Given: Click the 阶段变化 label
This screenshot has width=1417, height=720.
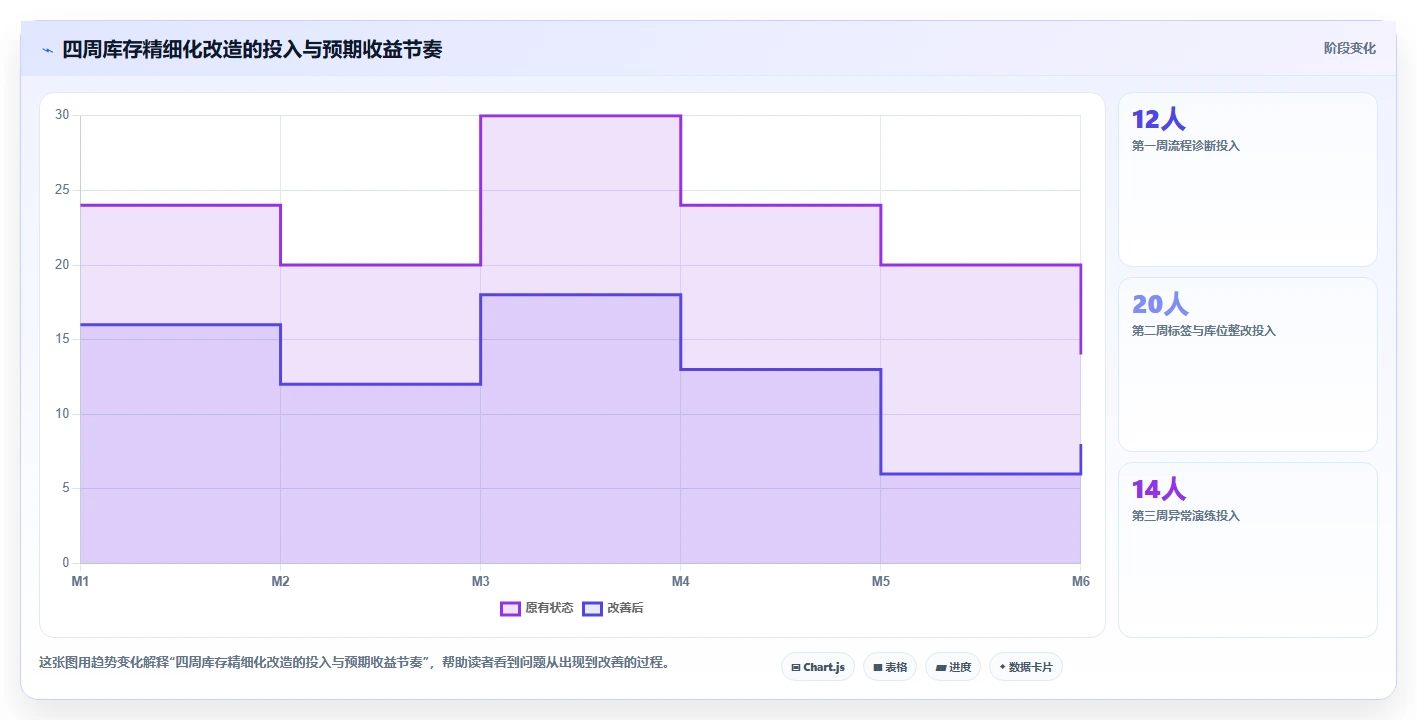Looking at the screenshot, I should click(x=1350, y=48).
